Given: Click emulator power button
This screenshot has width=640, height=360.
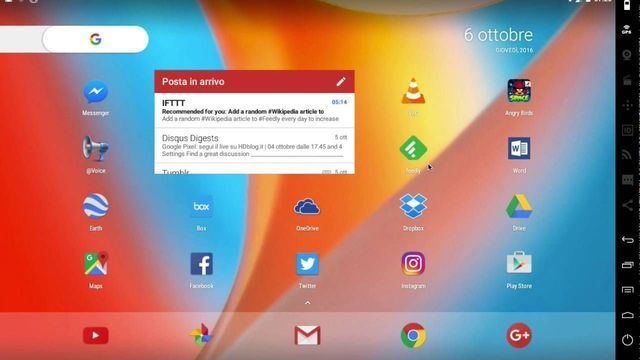Looking at the screenshot, I should point(627,340).
